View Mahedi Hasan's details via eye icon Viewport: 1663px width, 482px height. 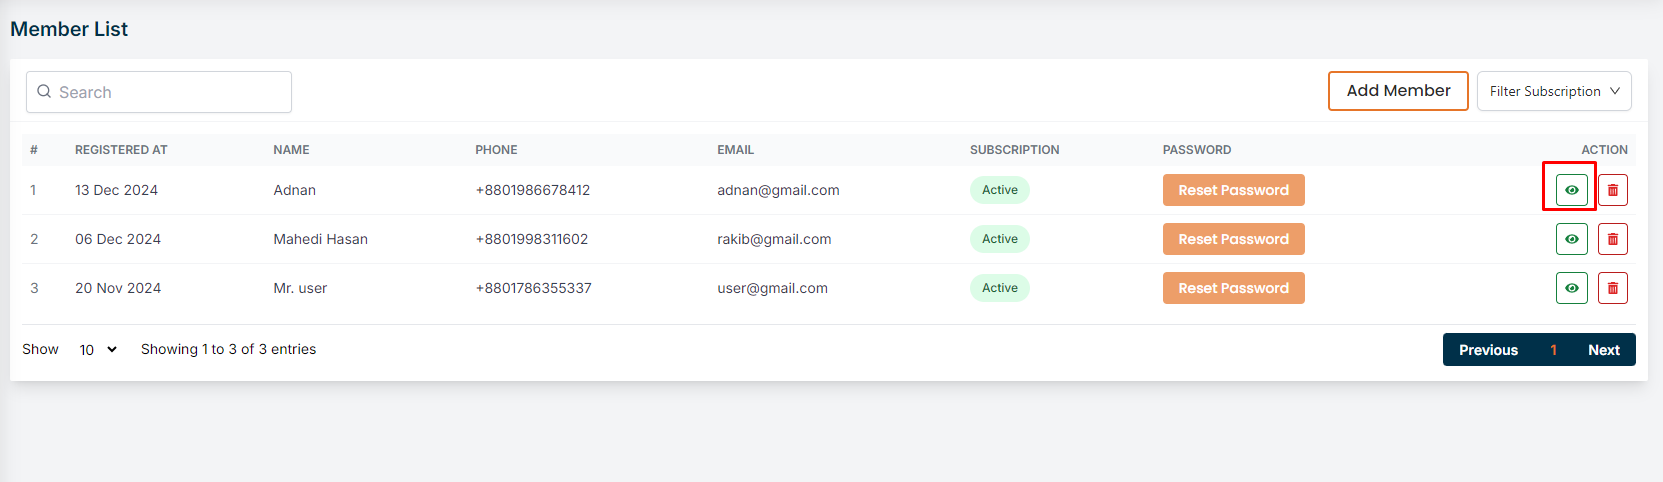point(1571,239)
